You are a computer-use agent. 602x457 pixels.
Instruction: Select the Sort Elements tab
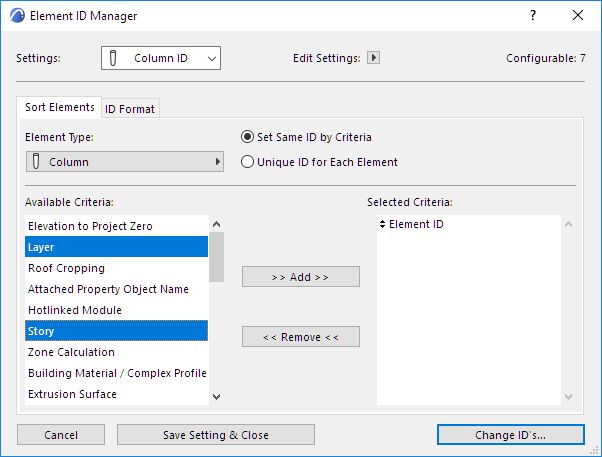(60, 107)
